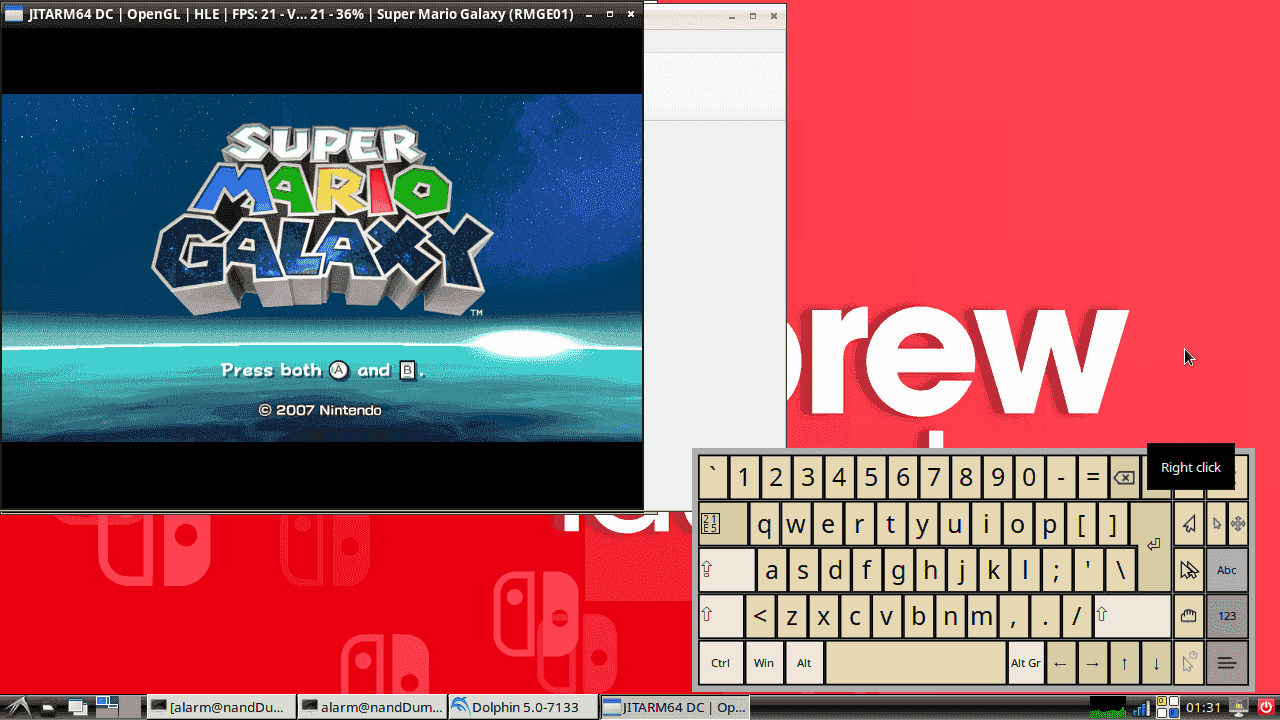This screenshot has width=1280, height=720.
Task: Toggle left Shift on the on-screen keyboard
Action: [x=720, y=615]
